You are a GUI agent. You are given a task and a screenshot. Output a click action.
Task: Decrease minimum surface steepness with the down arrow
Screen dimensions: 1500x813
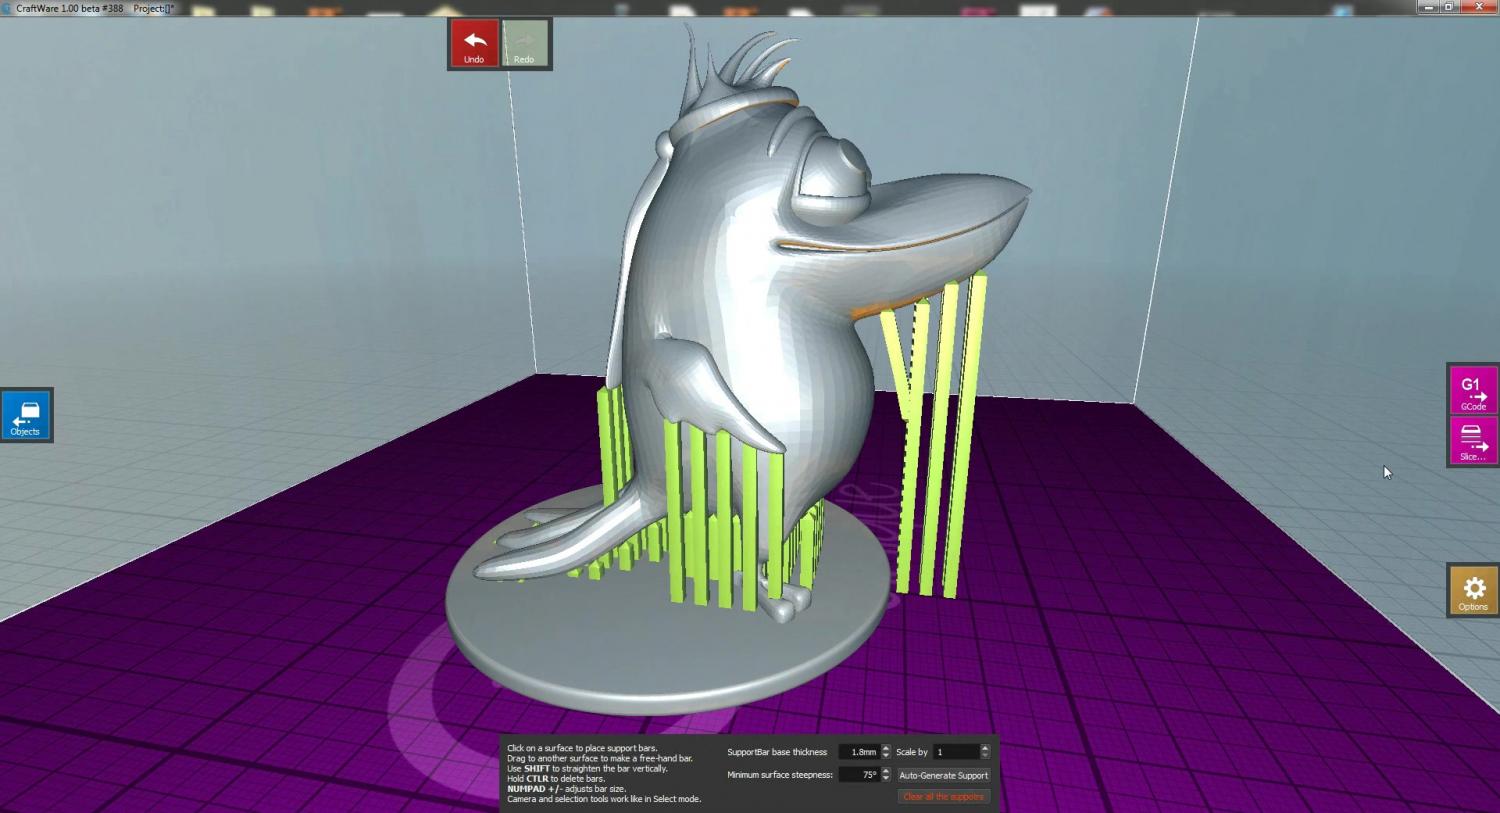pyautogui.click(x=886, y=779)
